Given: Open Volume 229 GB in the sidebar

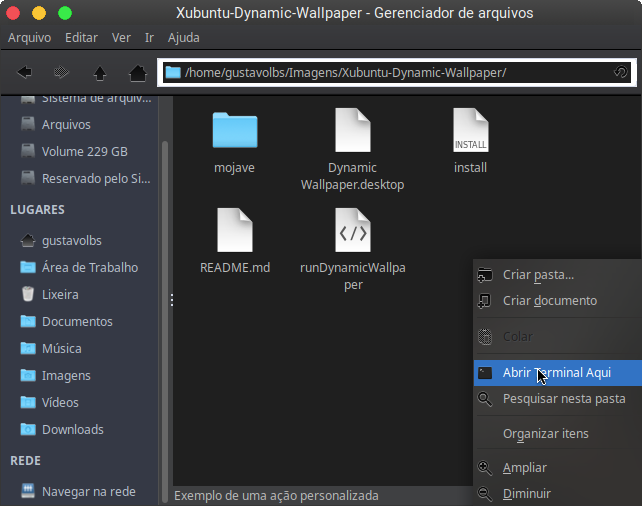Looking at the screenshot, I should 80,151.
